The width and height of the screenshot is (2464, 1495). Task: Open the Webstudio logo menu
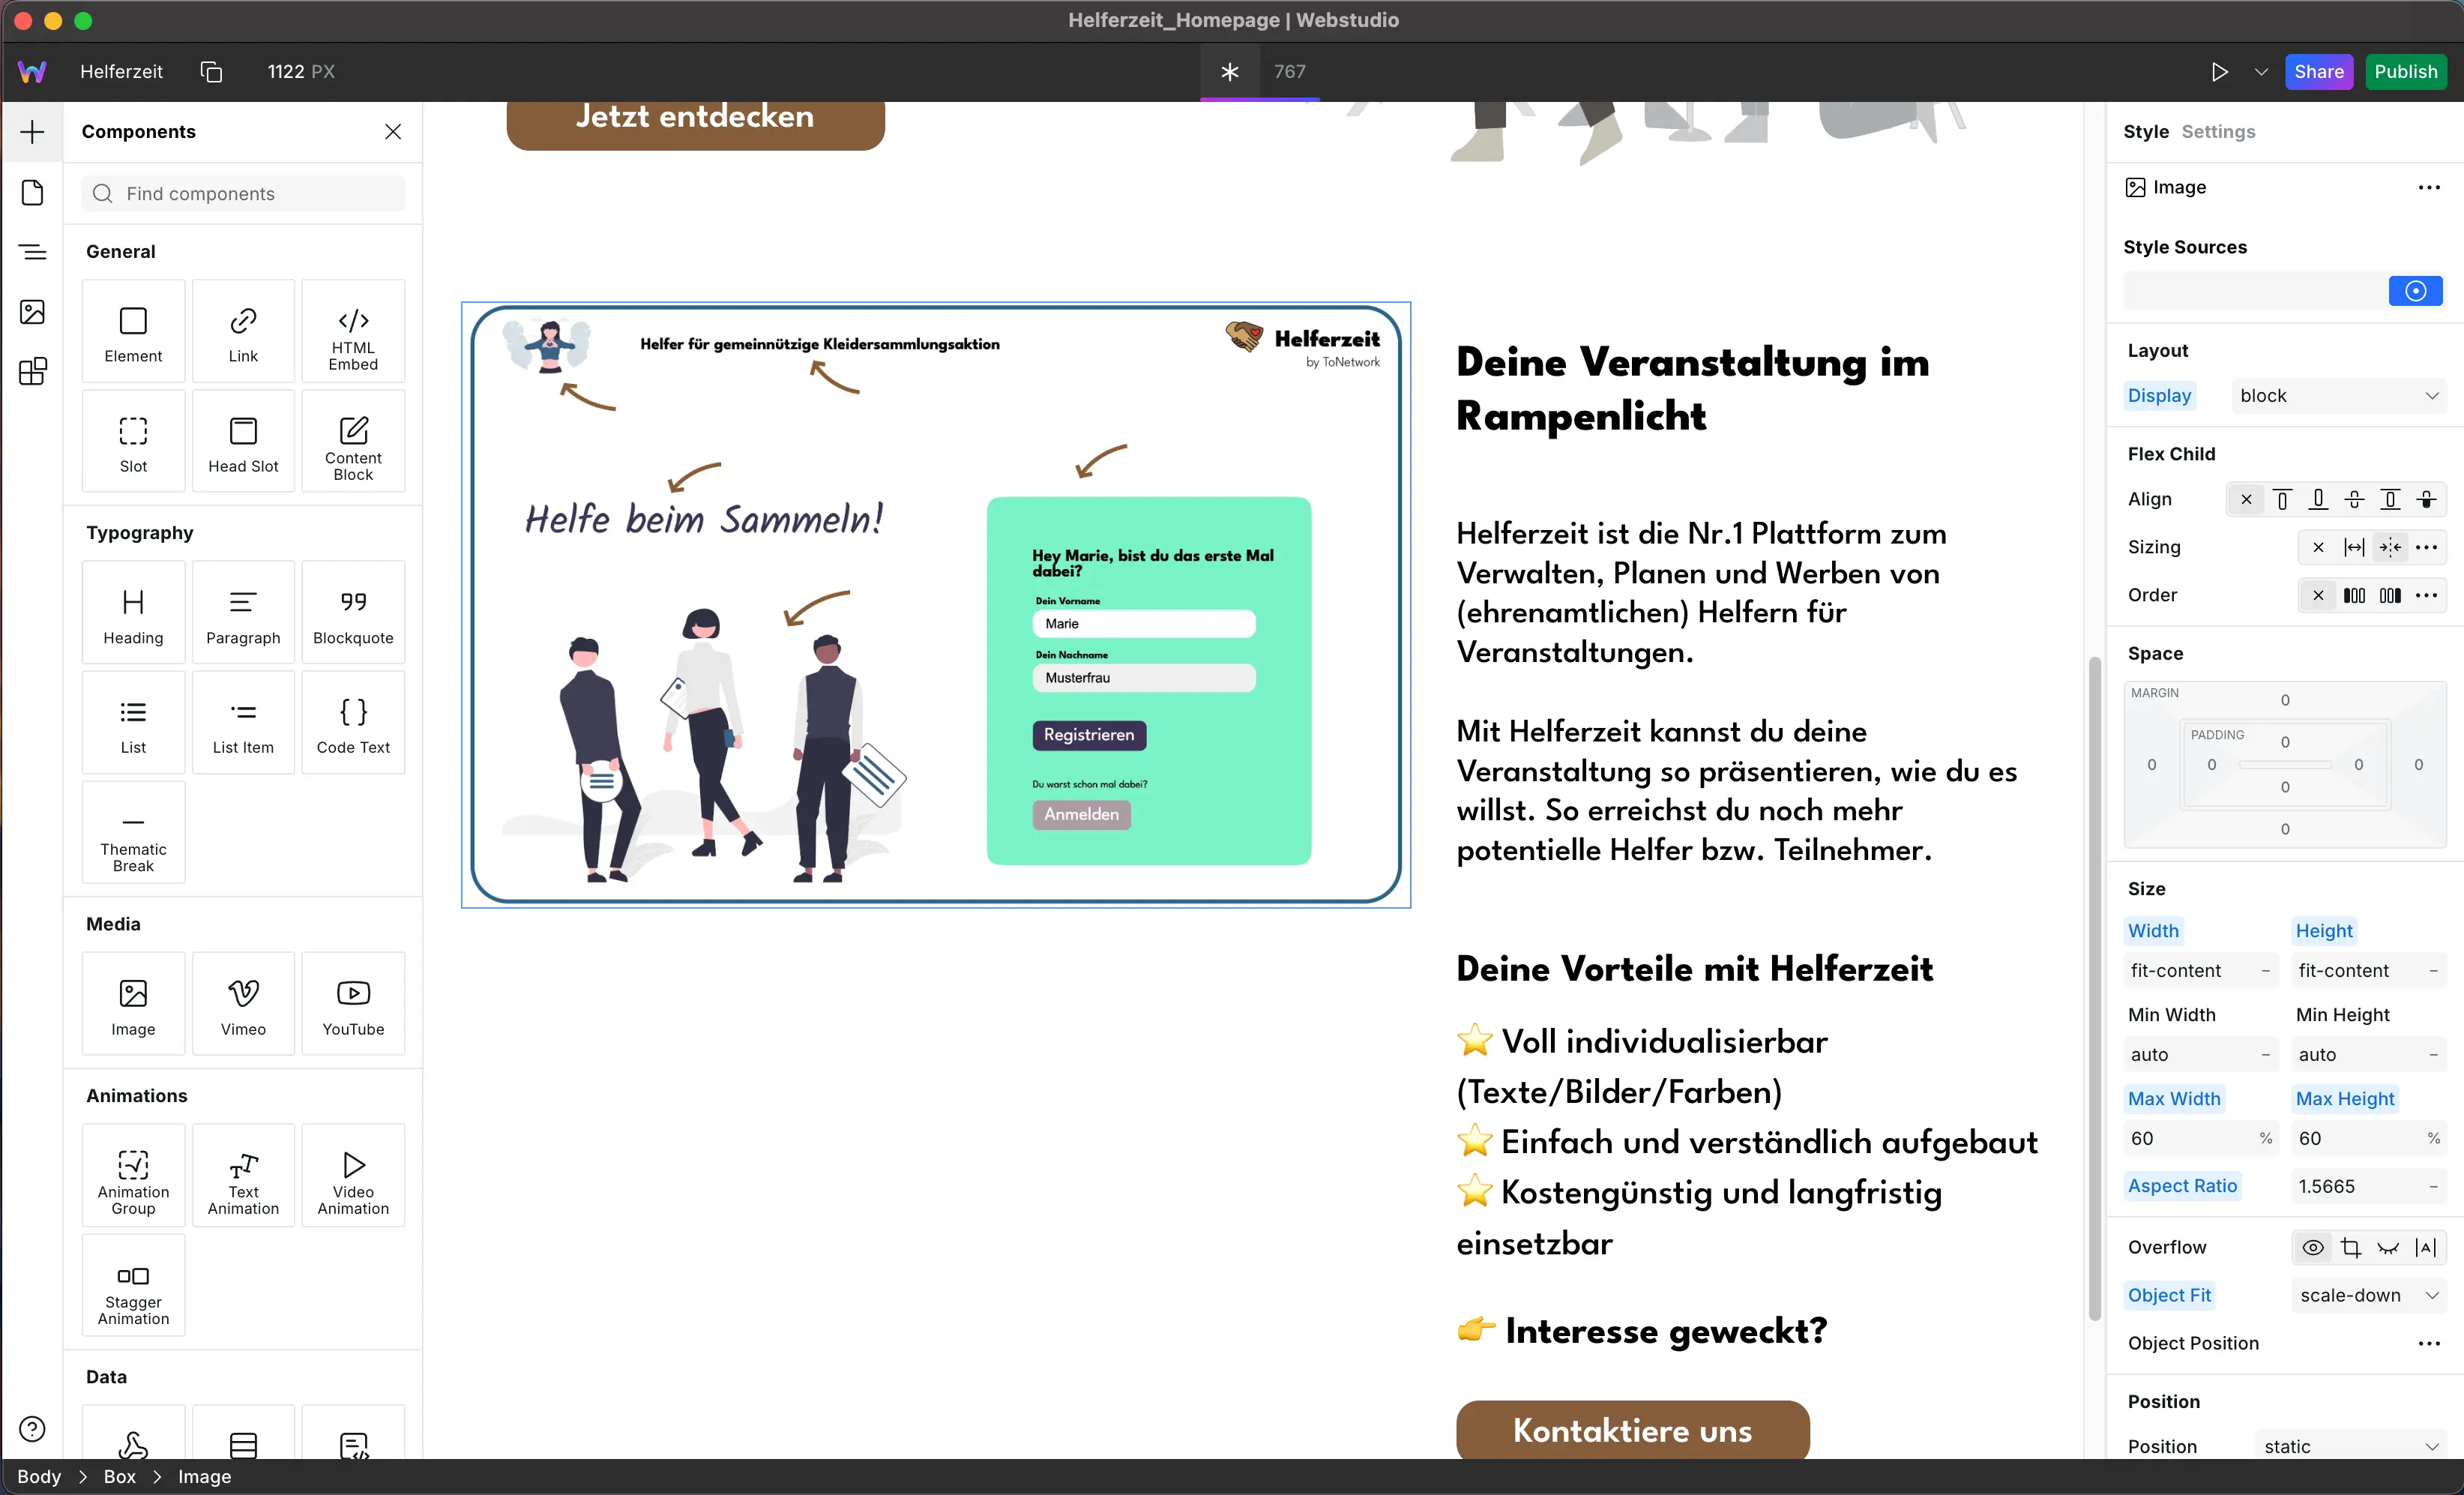pyautogui.click(x=32, y=72)
